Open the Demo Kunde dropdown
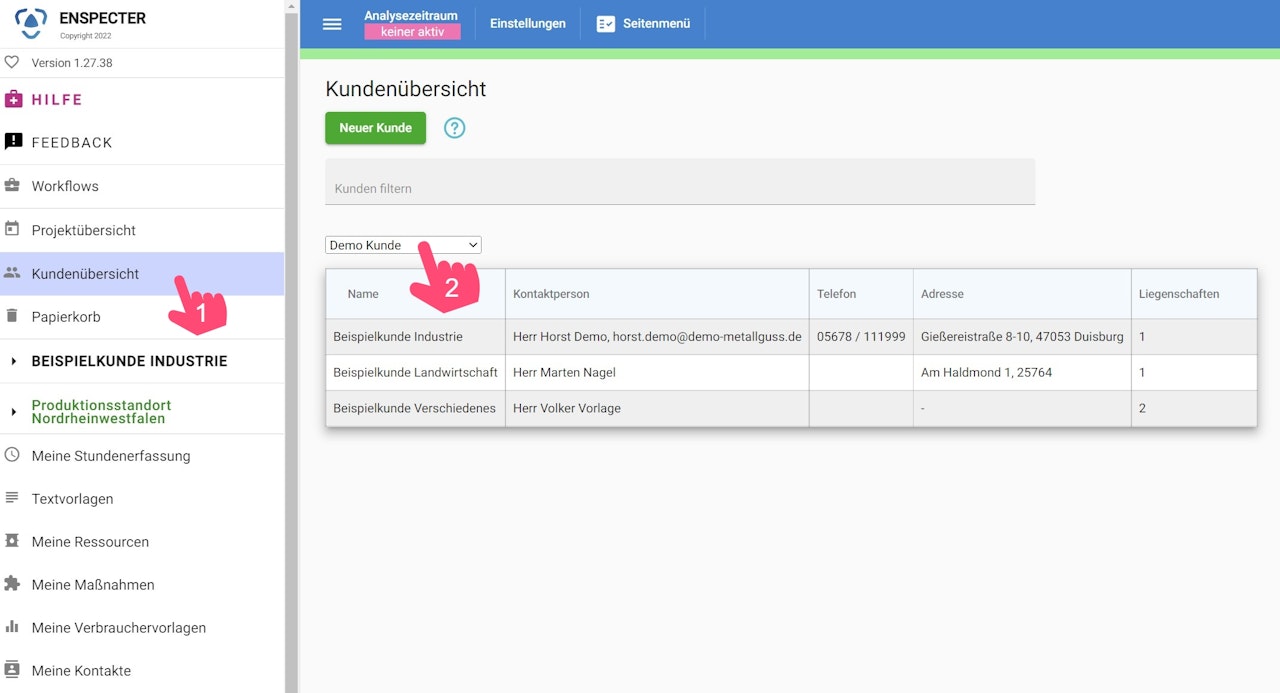 (403, 245)
